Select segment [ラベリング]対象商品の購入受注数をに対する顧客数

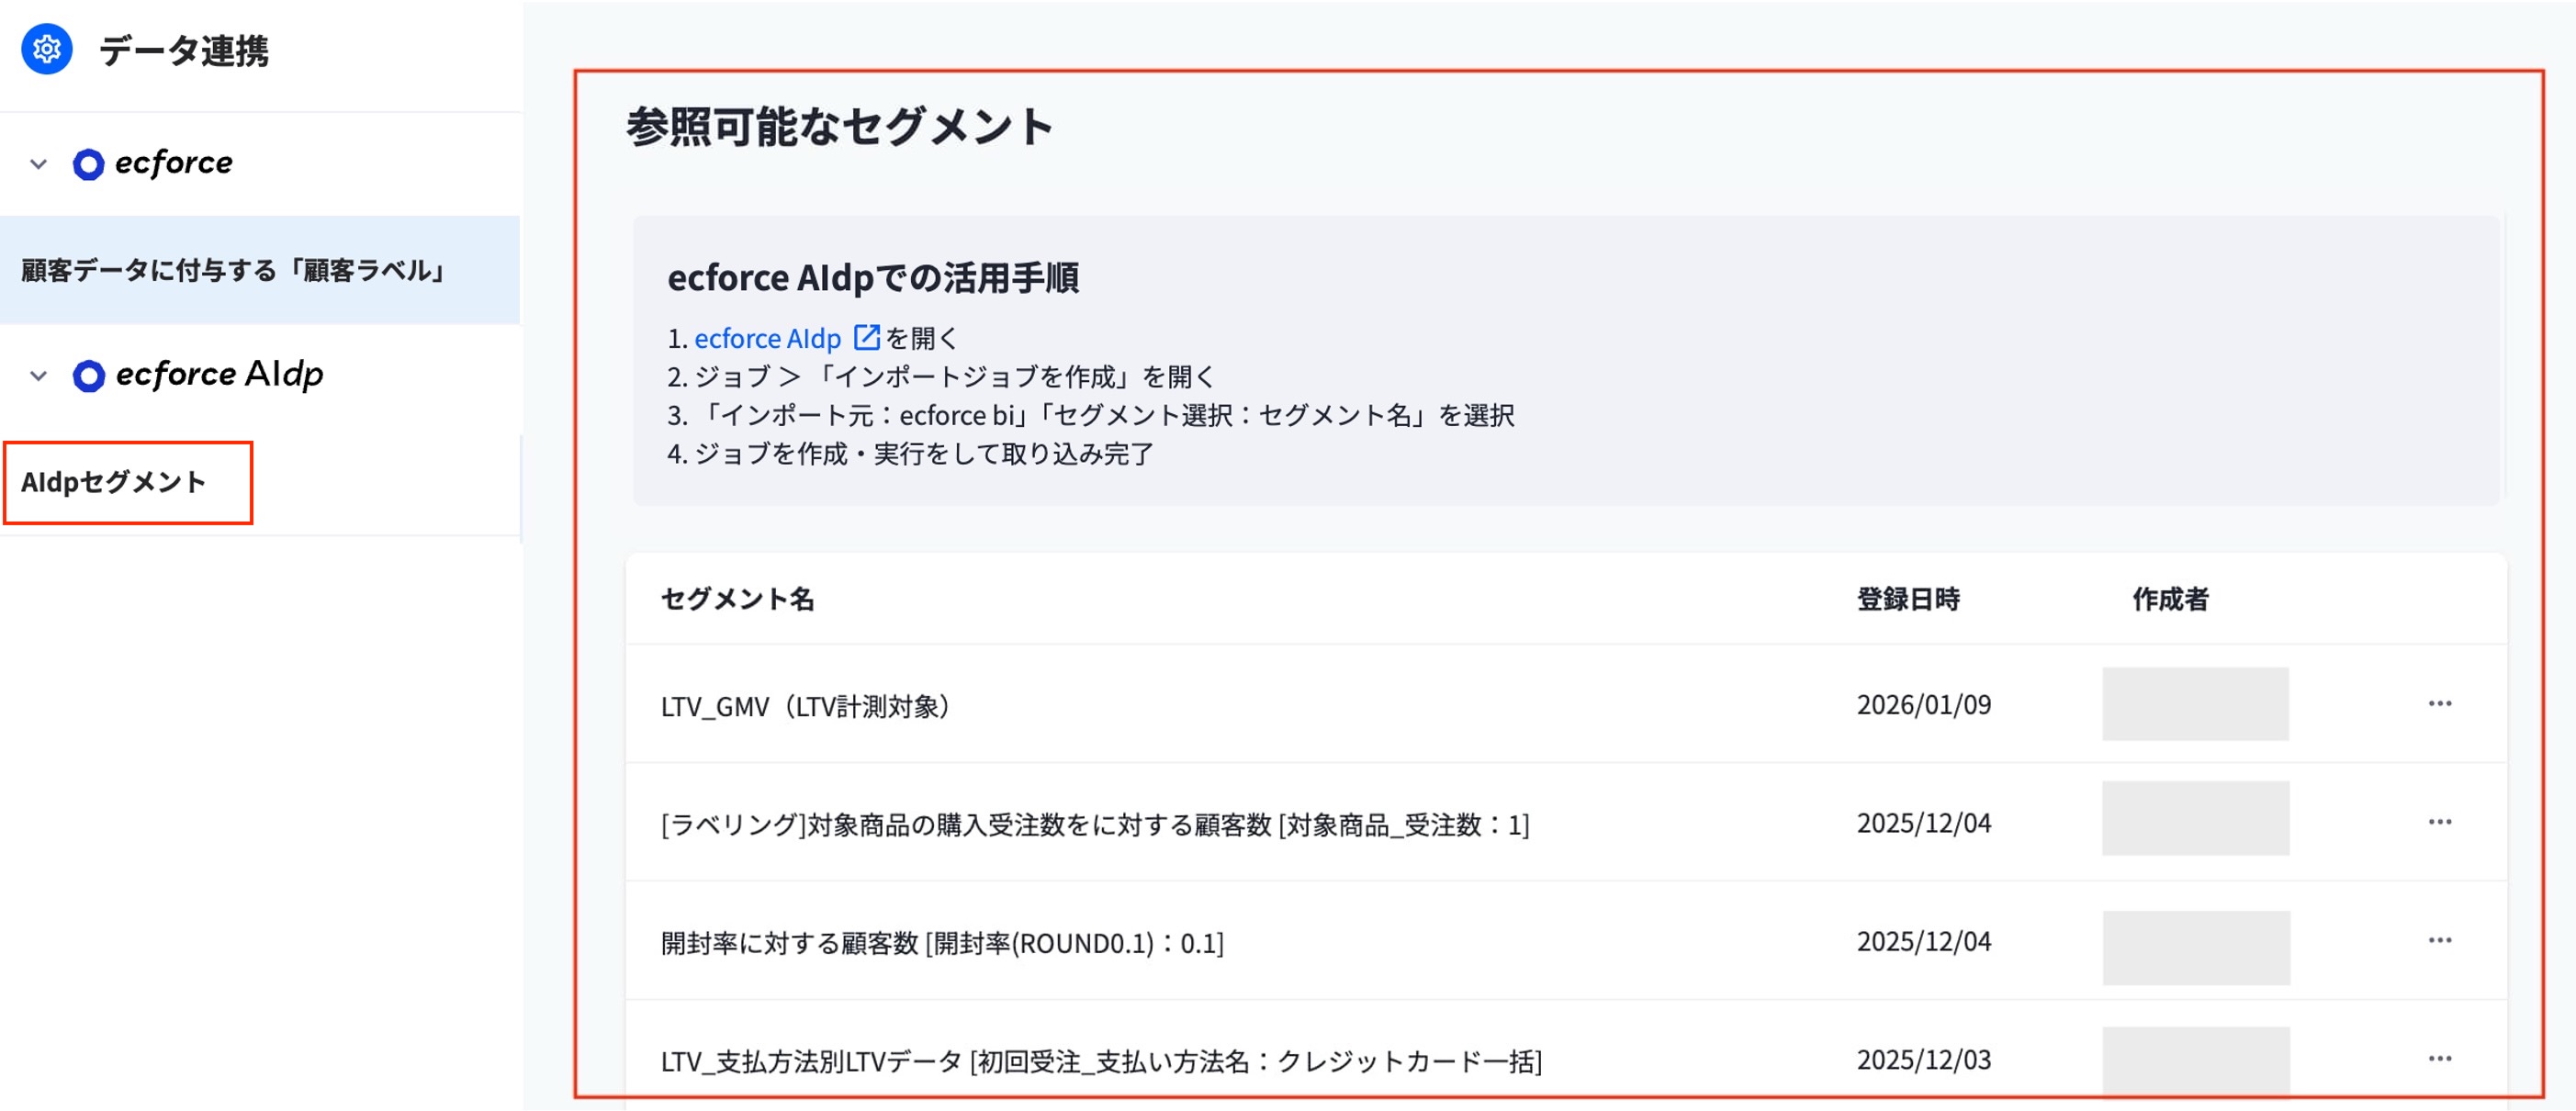1095,824
